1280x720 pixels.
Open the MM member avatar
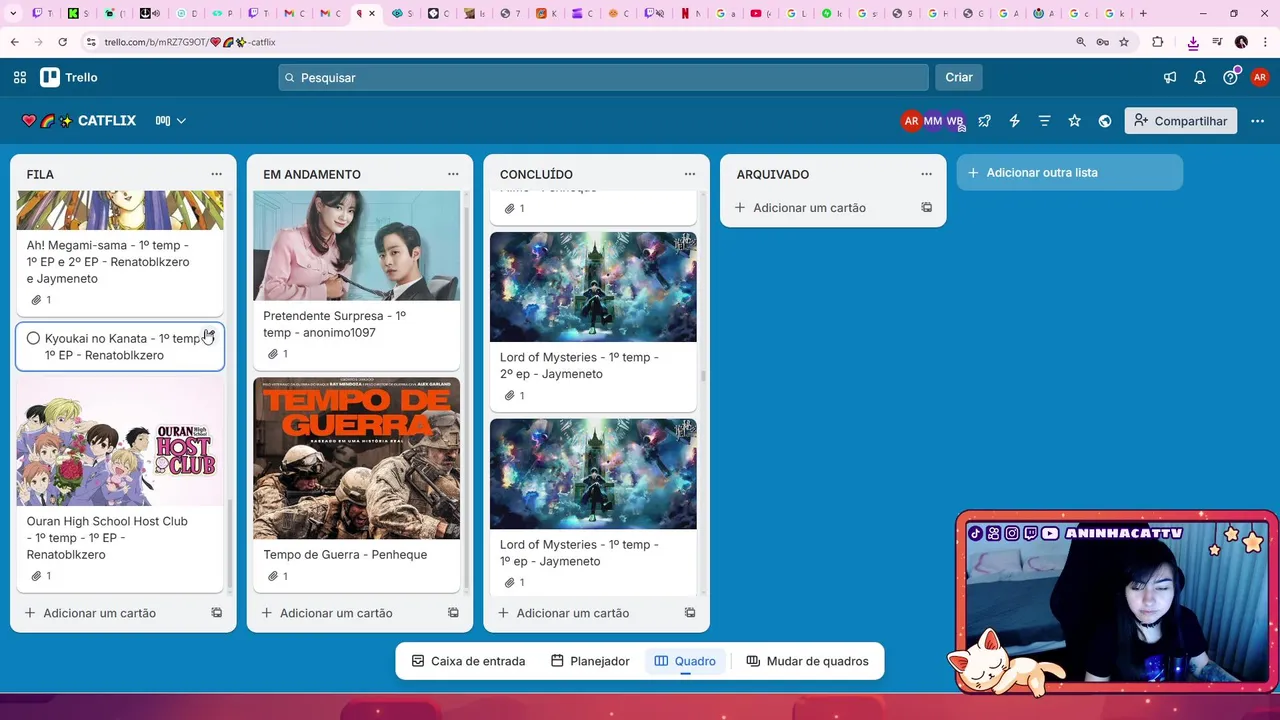(x=933, y=121)
